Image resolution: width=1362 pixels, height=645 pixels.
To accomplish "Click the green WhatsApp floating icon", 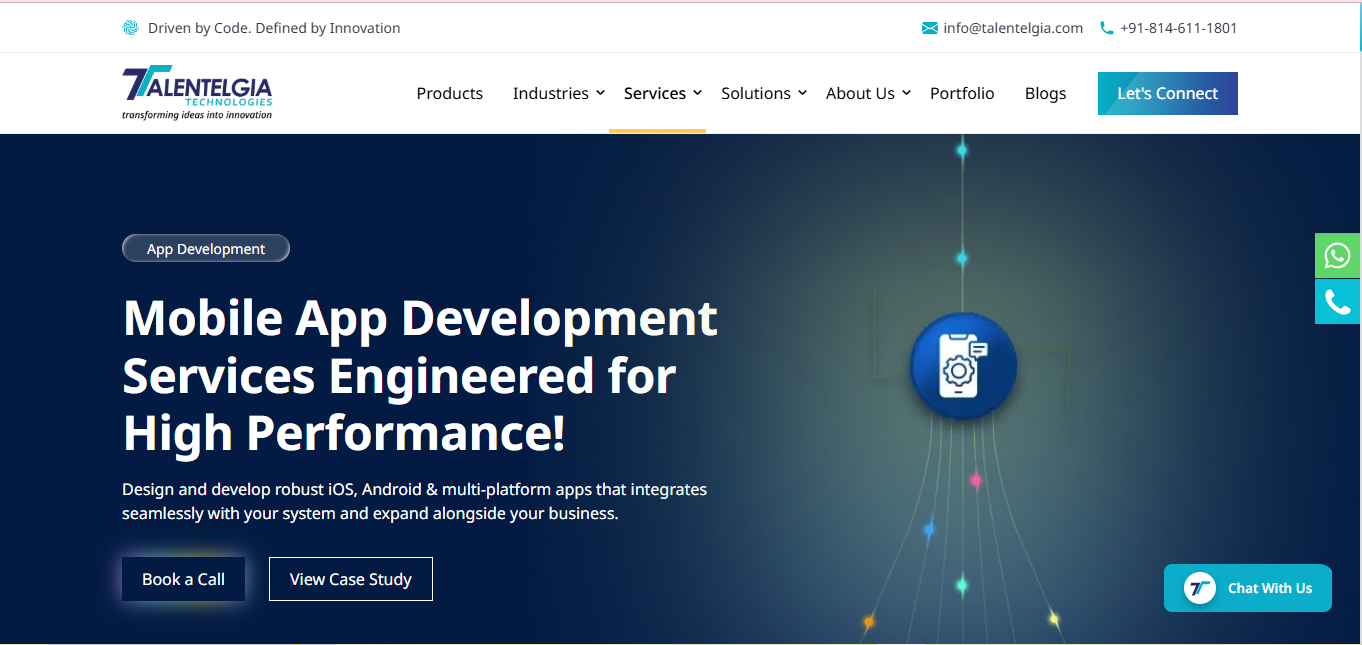I will pos(1337,255).
